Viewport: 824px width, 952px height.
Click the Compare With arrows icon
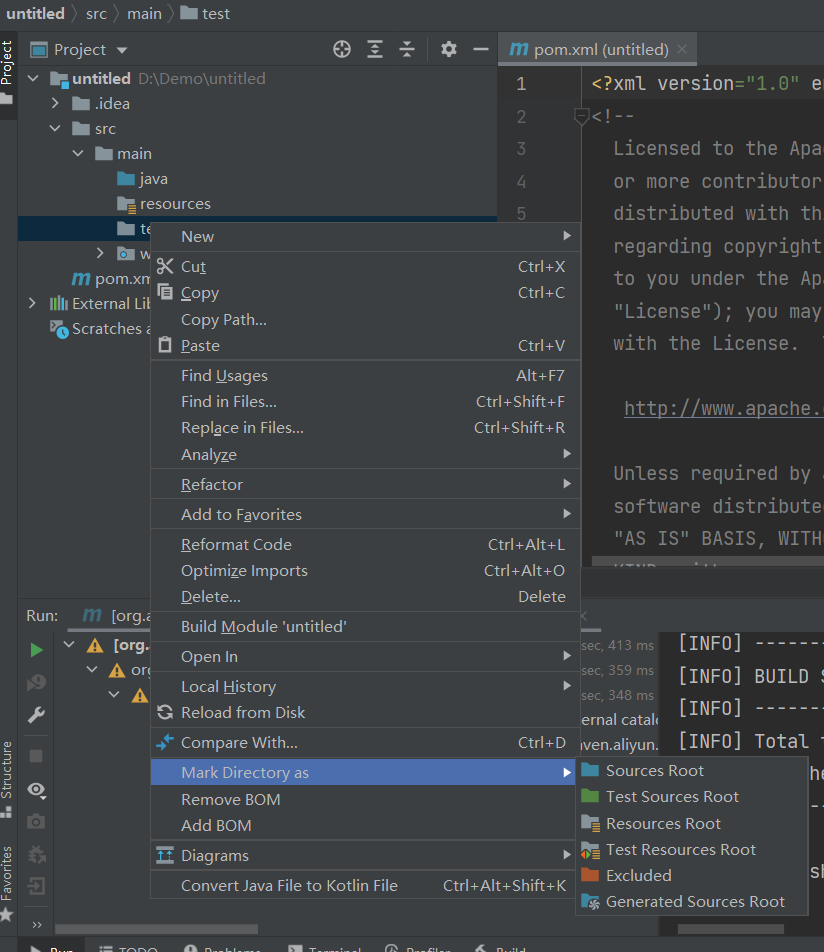(165, 742)
